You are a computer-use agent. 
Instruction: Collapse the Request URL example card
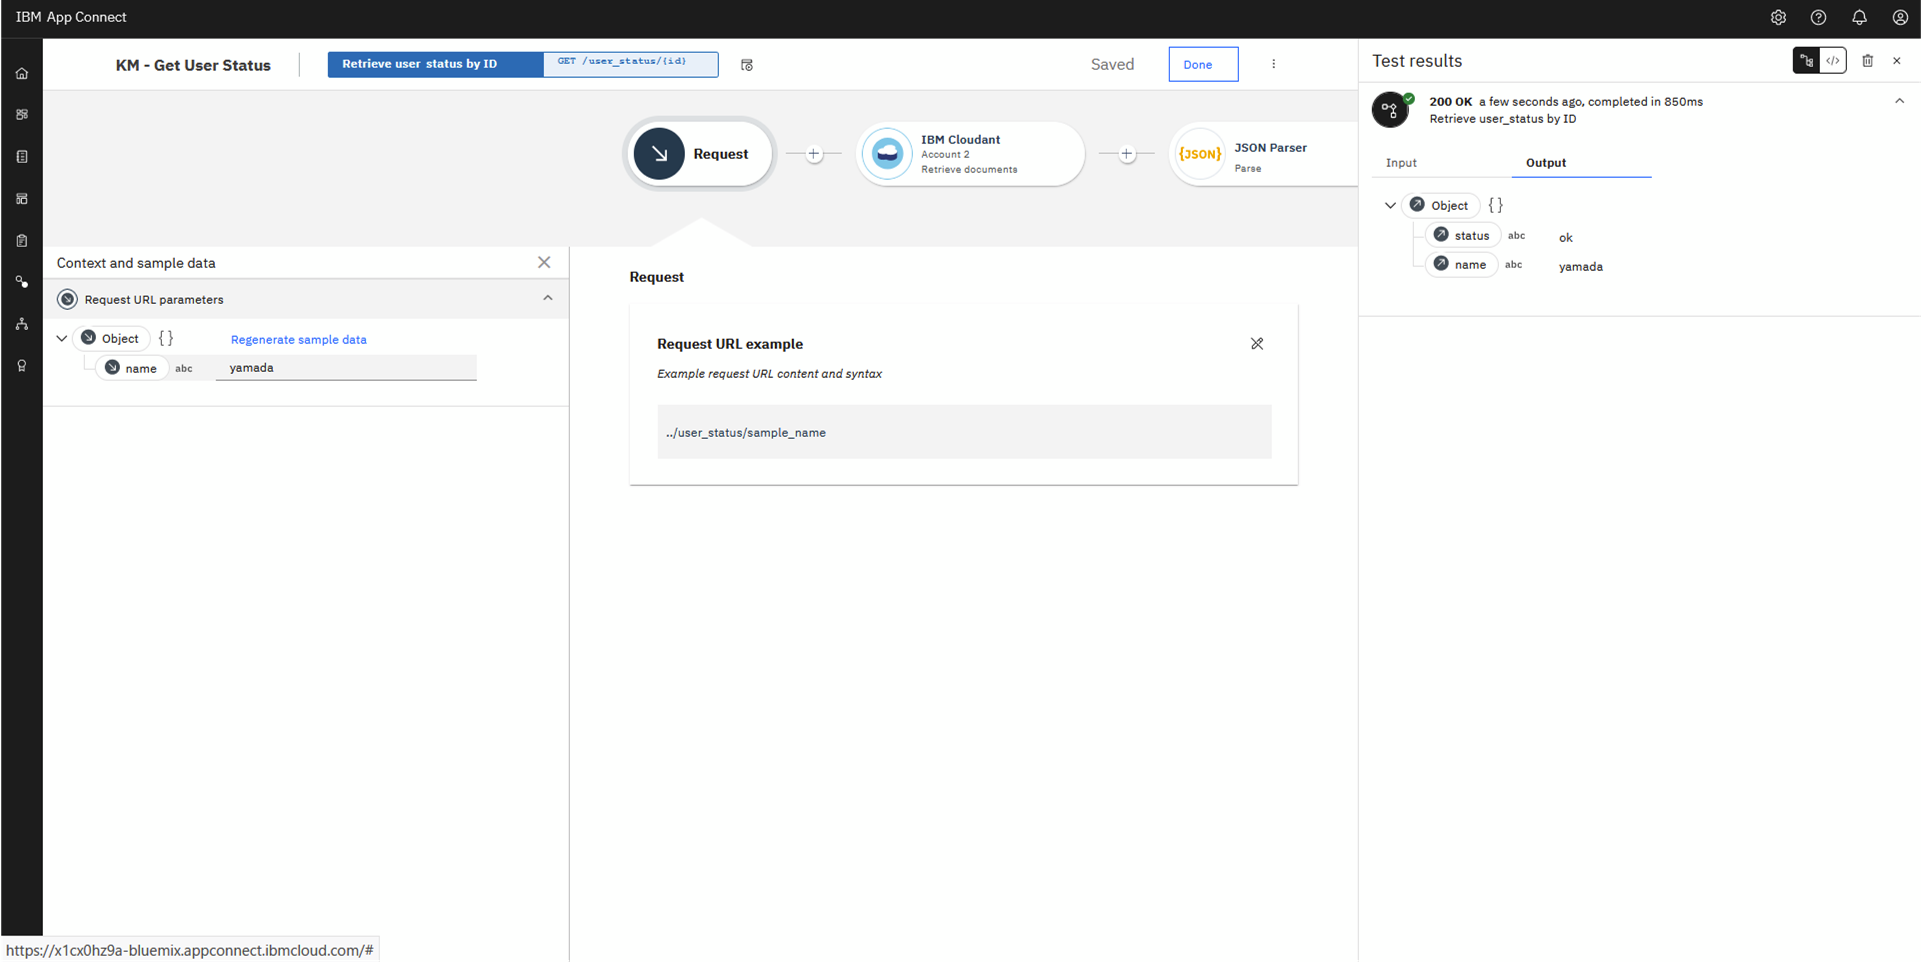pyautogui.click(x=1257, y=344)
